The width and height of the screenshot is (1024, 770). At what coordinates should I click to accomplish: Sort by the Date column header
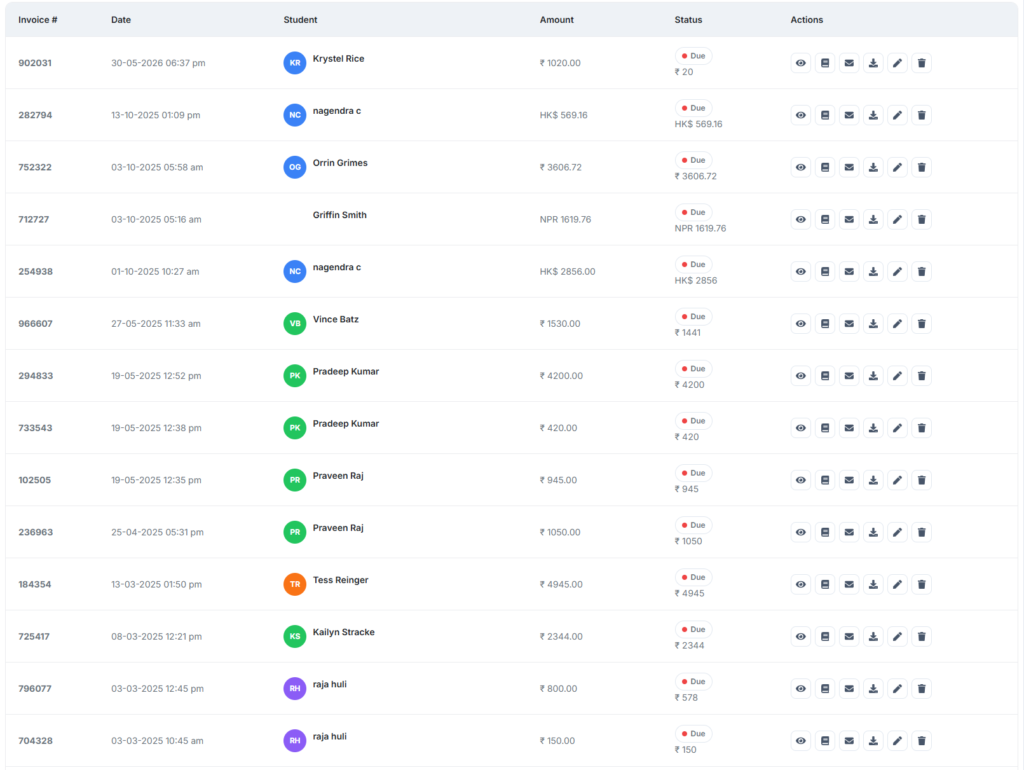click(121, 20)
